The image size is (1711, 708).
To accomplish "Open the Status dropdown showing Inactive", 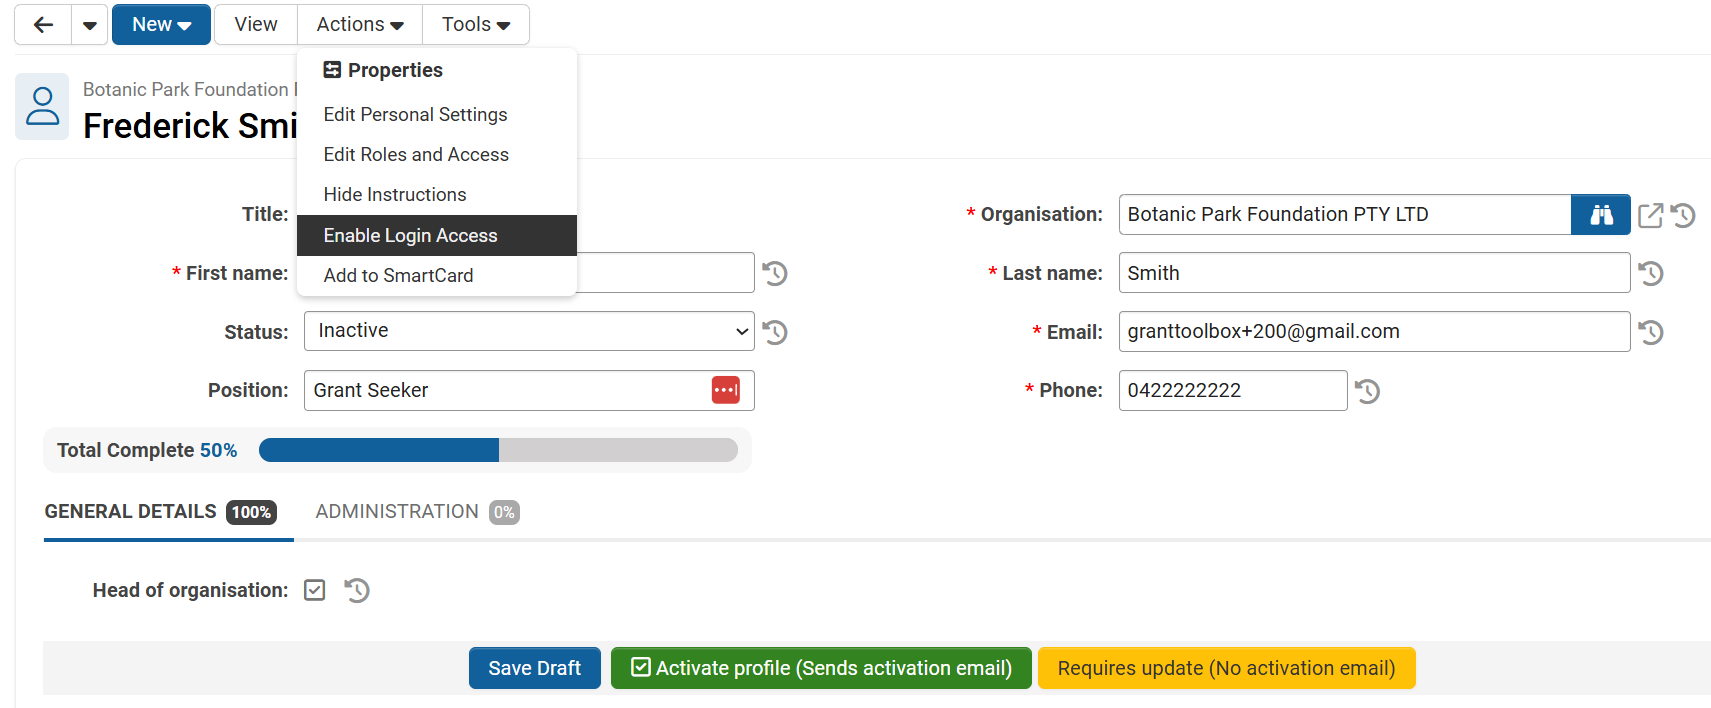I will [529, 331].
